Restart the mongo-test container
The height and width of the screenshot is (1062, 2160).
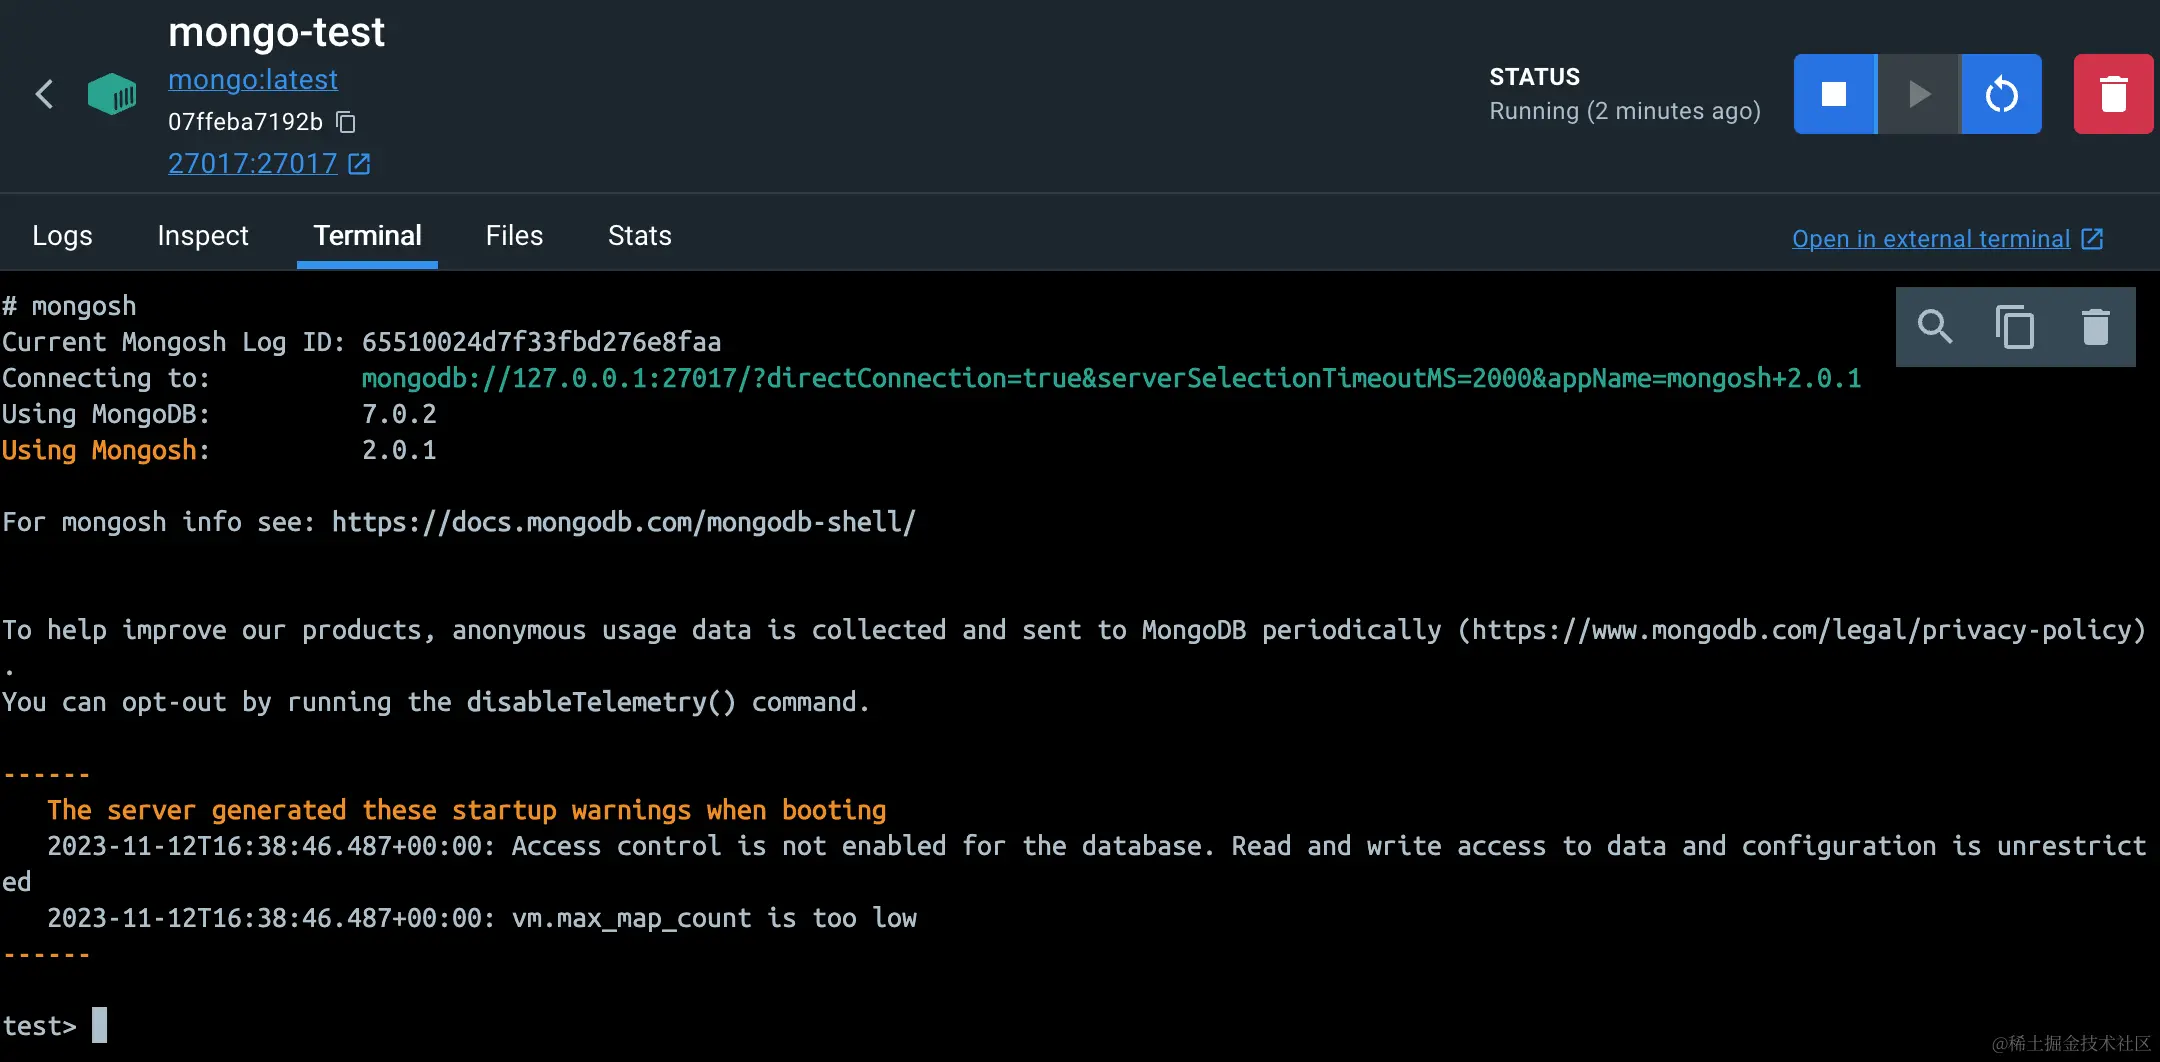click(x=2001, y=94)
